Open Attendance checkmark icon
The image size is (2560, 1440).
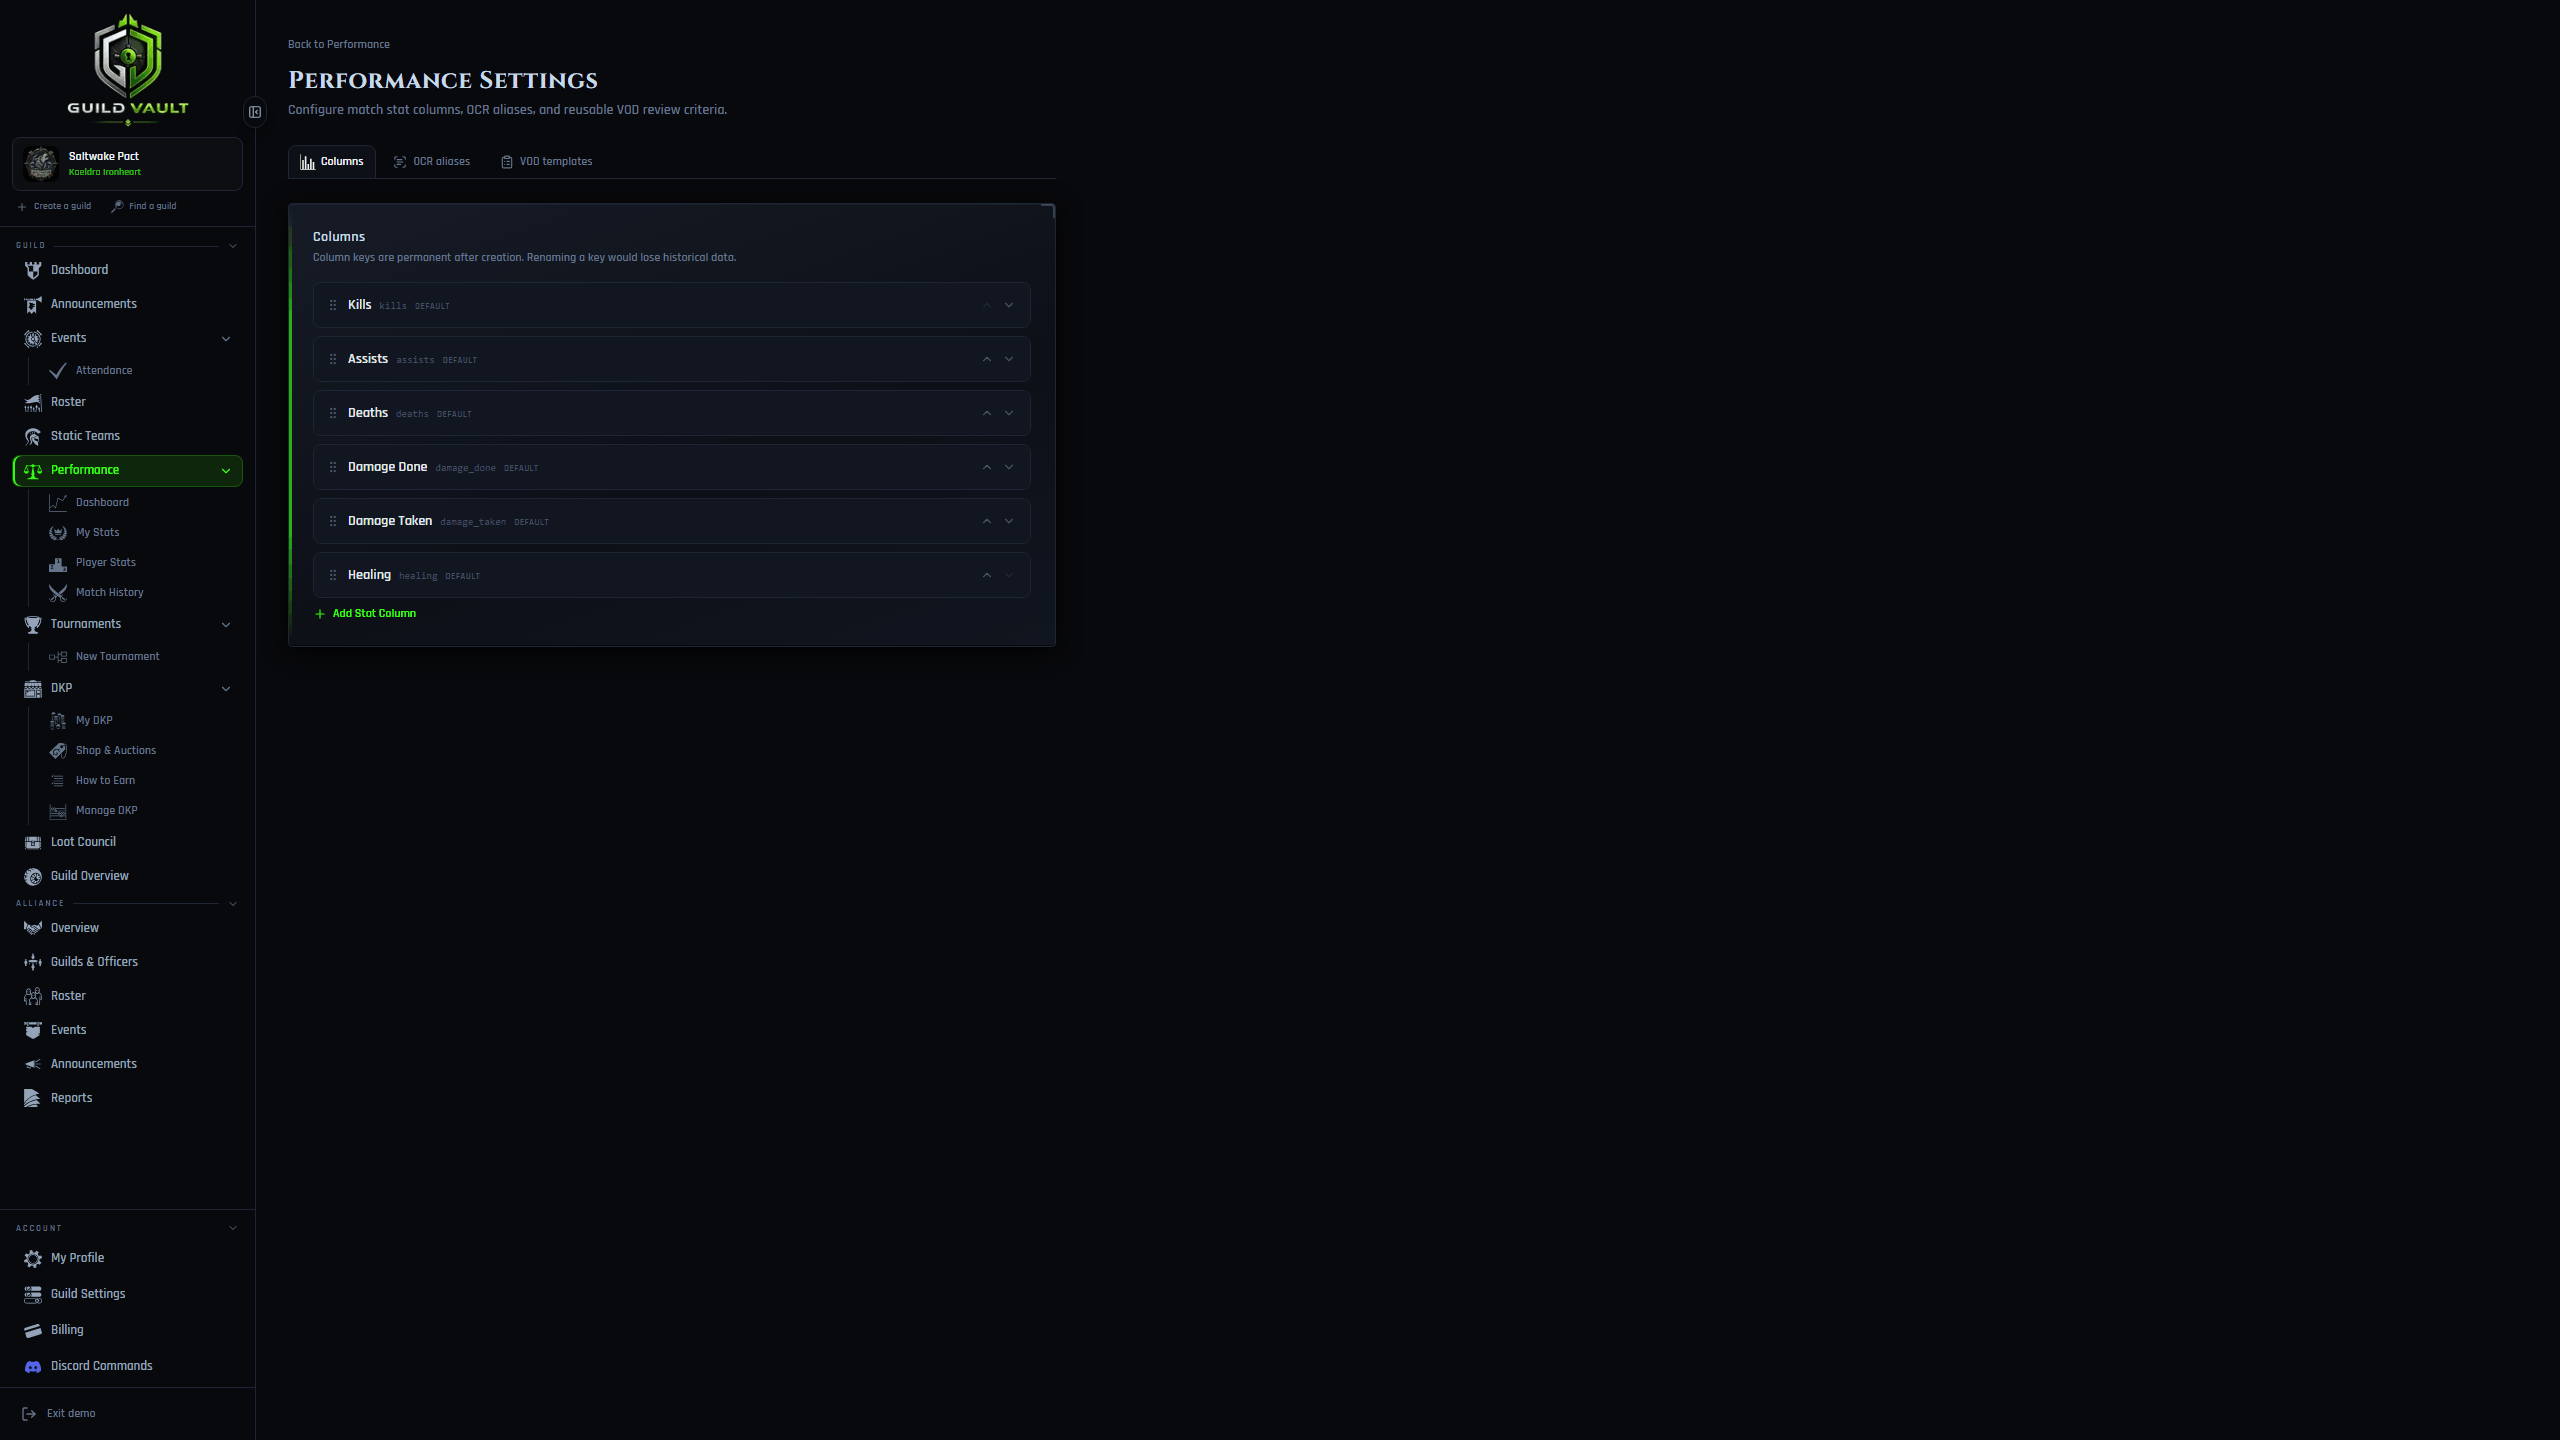(x=58, y=371)
